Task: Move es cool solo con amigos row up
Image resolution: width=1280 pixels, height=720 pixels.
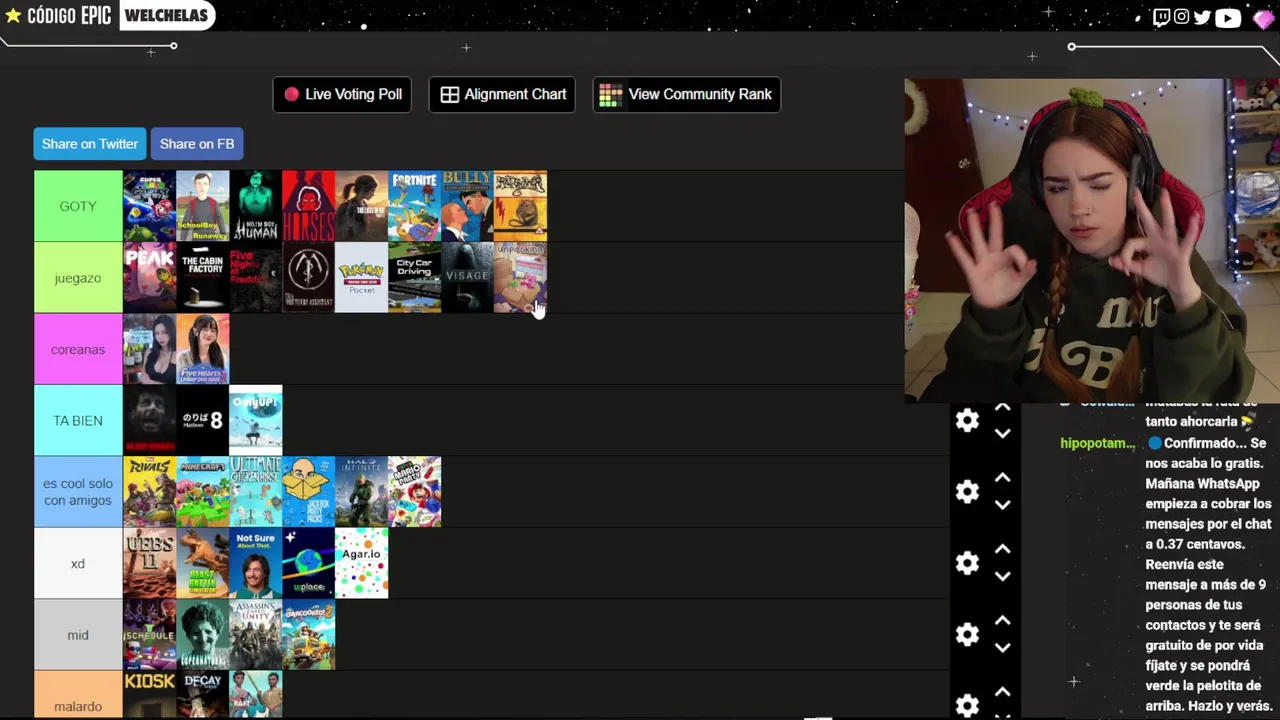Action: point(1003,479)
